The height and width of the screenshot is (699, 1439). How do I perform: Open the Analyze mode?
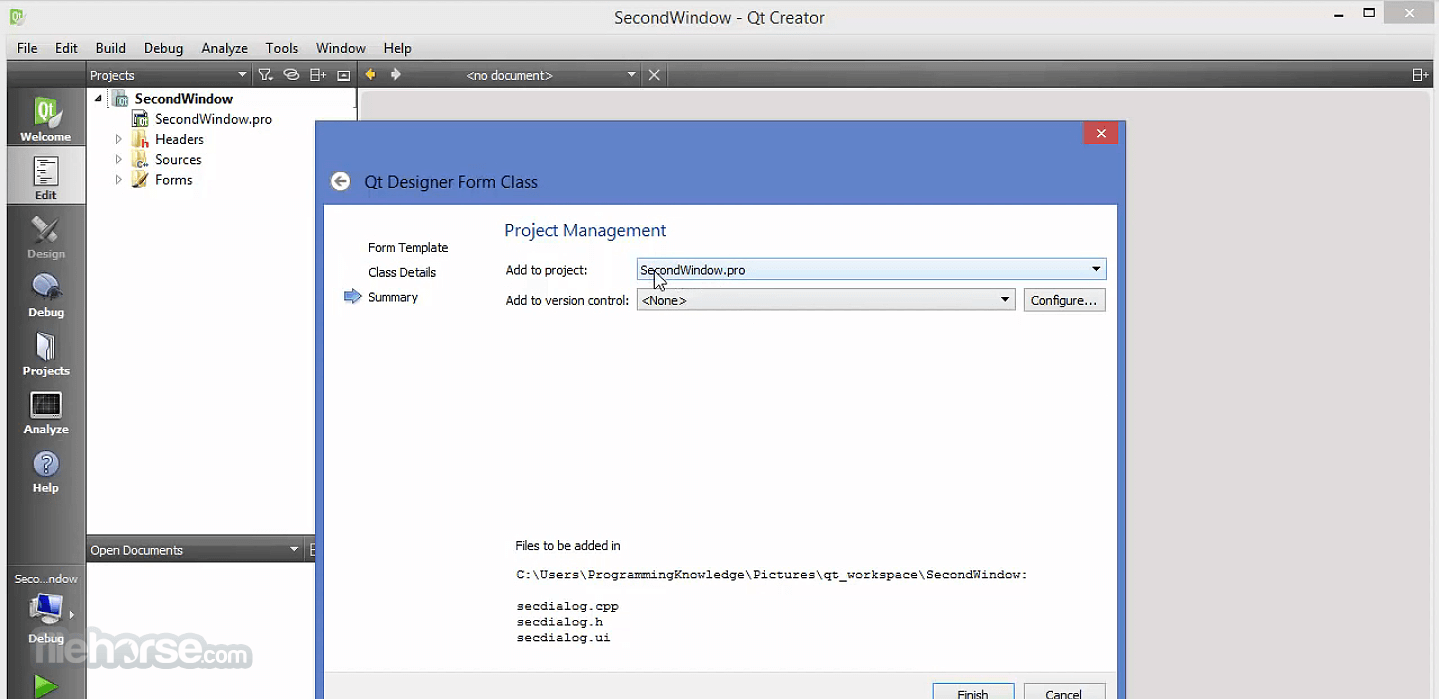point(46,411)
